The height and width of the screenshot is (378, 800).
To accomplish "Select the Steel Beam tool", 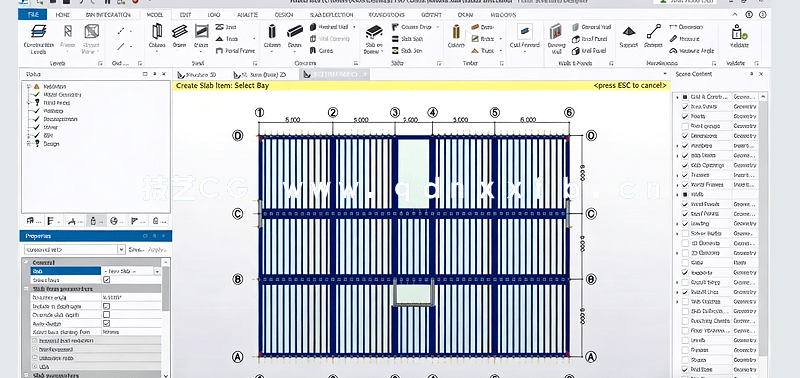I will point(179,37).
